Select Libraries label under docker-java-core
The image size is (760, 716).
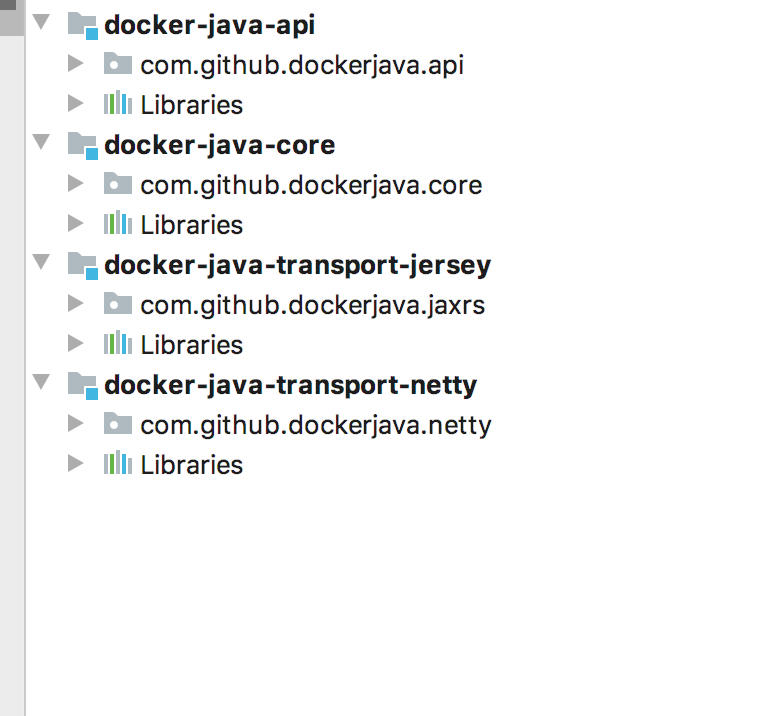[x=191, y=225]
